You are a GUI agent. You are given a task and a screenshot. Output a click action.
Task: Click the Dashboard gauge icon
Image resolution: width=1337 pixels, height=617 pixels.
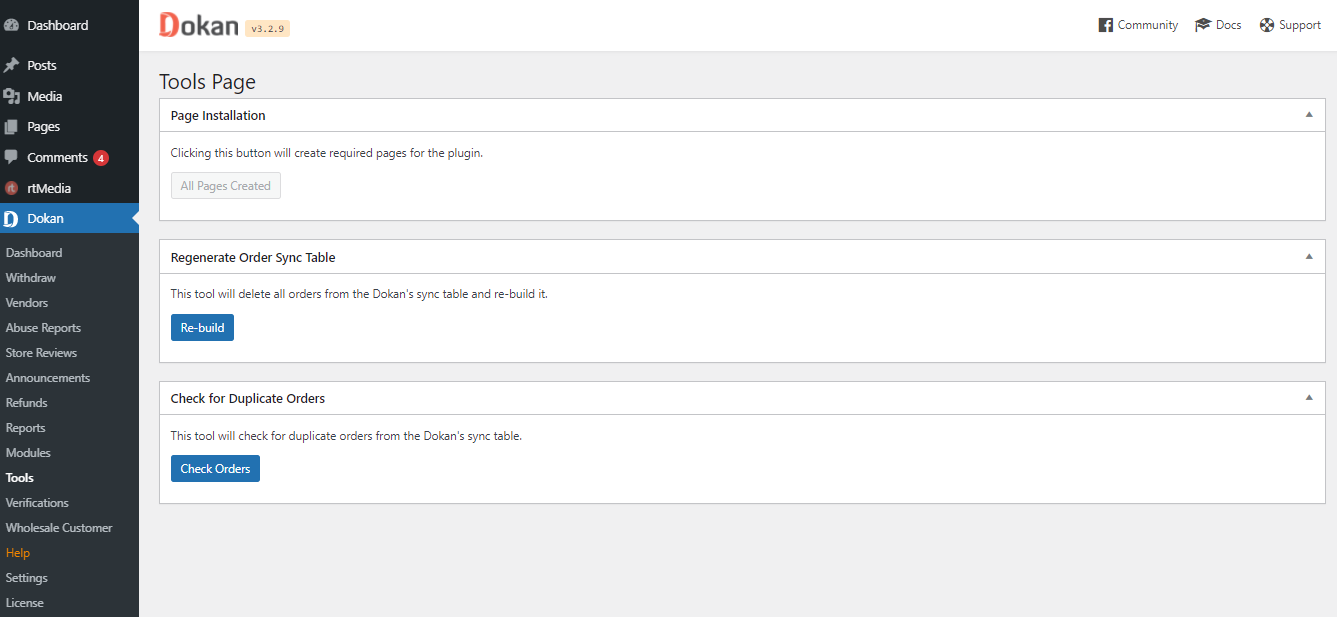pos(12,25)
